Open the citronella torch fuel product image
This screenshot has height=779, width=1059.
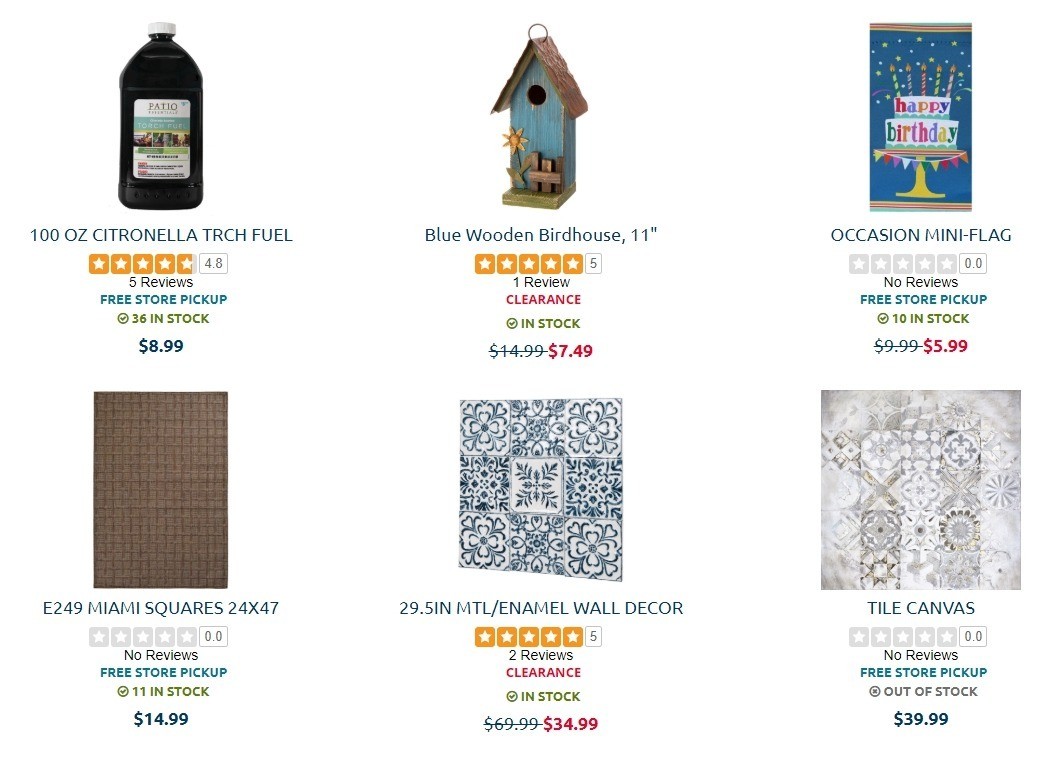pos(161,116)
